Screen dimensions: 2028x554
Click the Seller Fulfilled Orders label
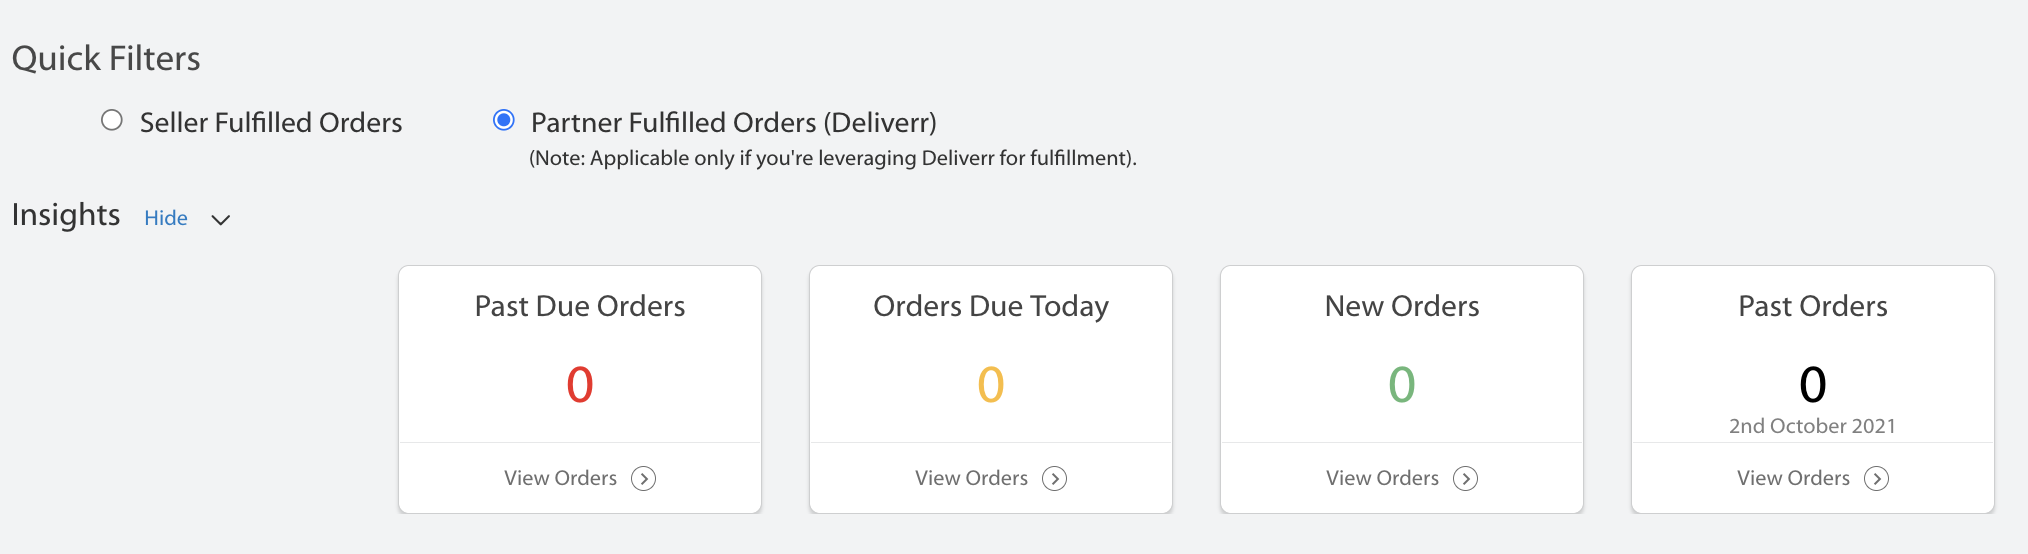(x=271, y=122)
